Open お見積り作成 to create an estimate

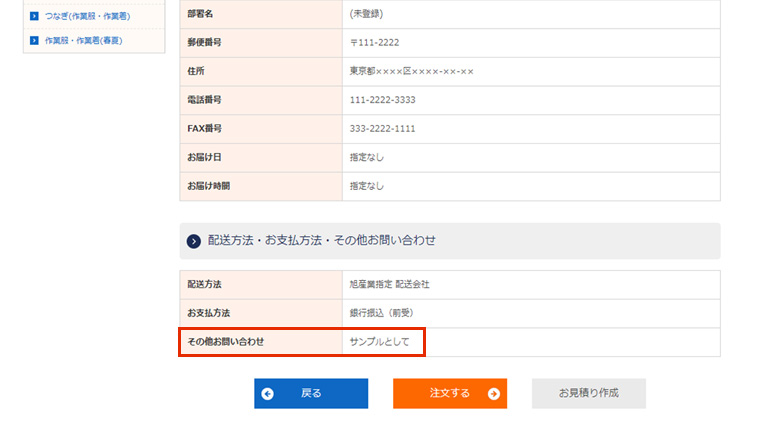(588, 393)
